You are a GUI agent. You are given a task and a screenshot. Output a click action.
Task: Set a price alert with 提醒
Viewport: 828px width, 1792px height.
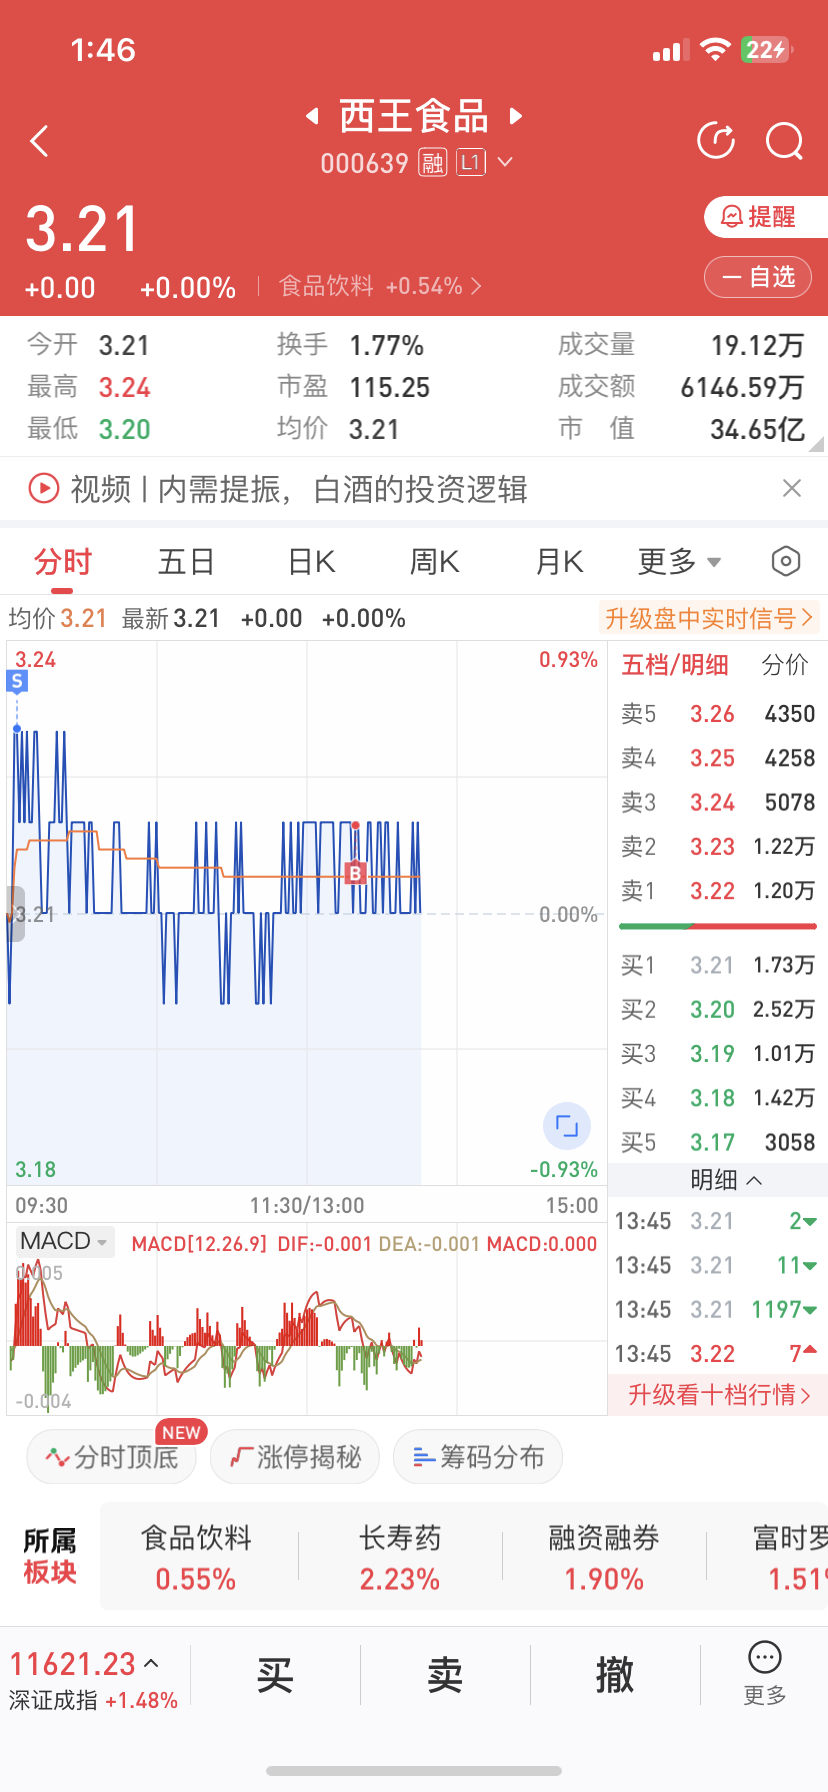[x=765, y=217]
